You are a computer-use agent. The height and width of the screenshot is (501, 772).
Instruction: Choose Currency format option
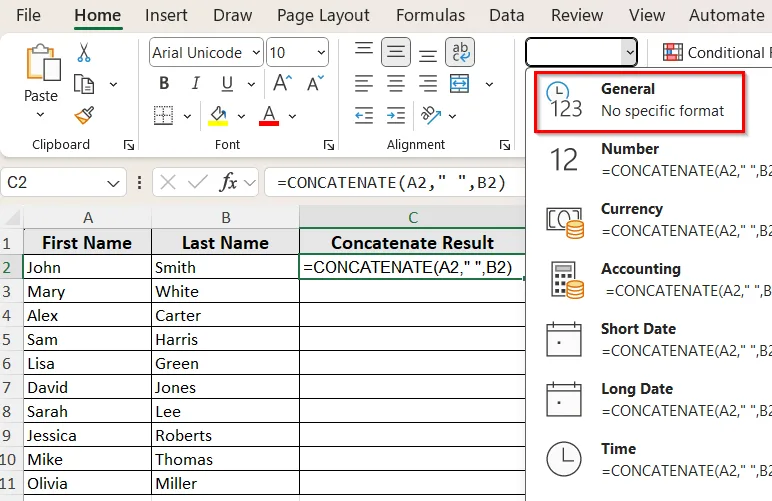[x=650, y=220]
